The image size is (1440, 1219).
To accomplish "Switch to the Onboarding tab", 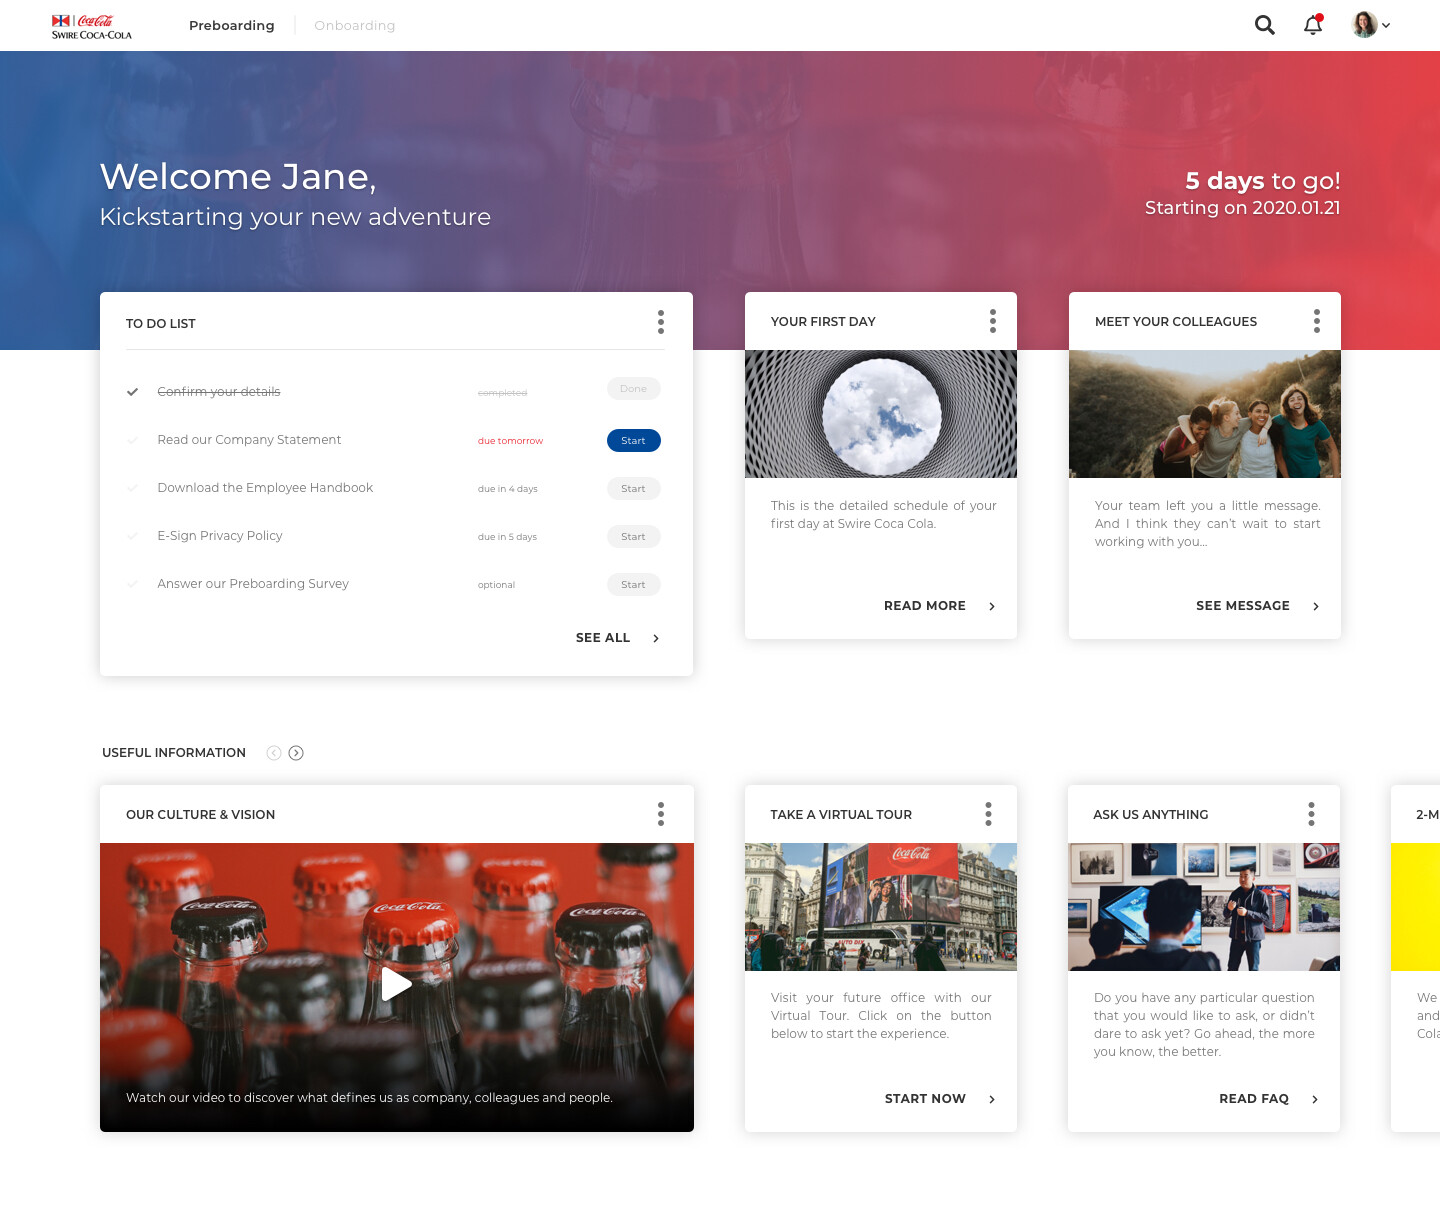I will 354,25.
